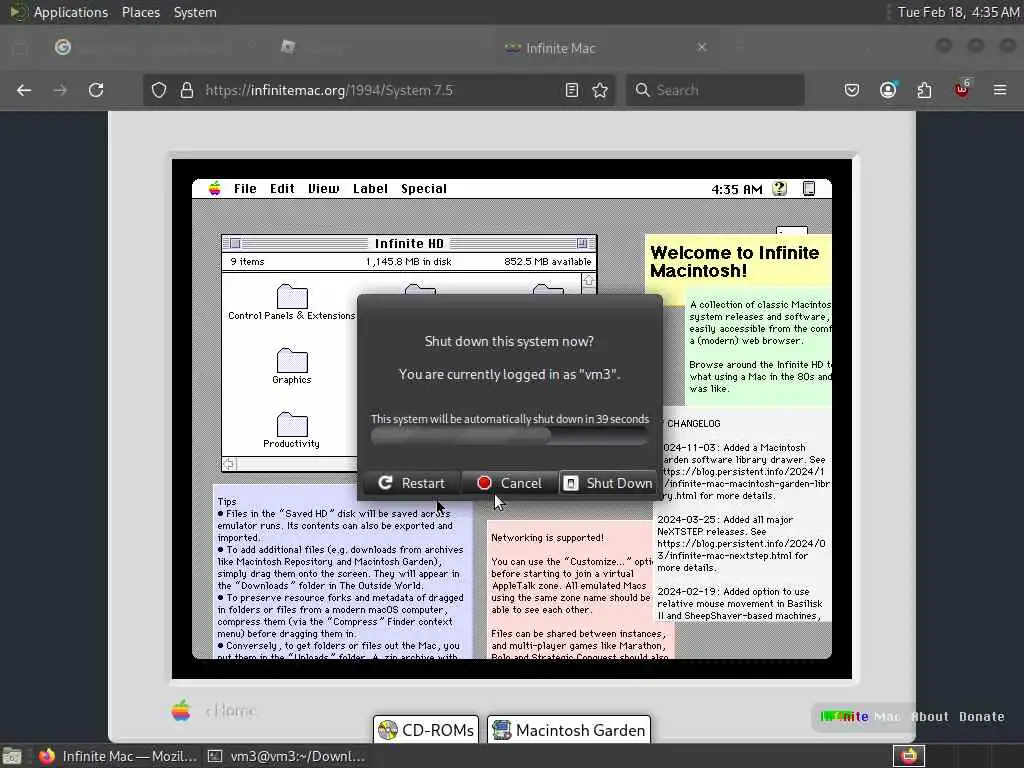Click the 'Networking is supported!' note text
1024x768 pixels.
pyautogui.click(x=547, y=538)
